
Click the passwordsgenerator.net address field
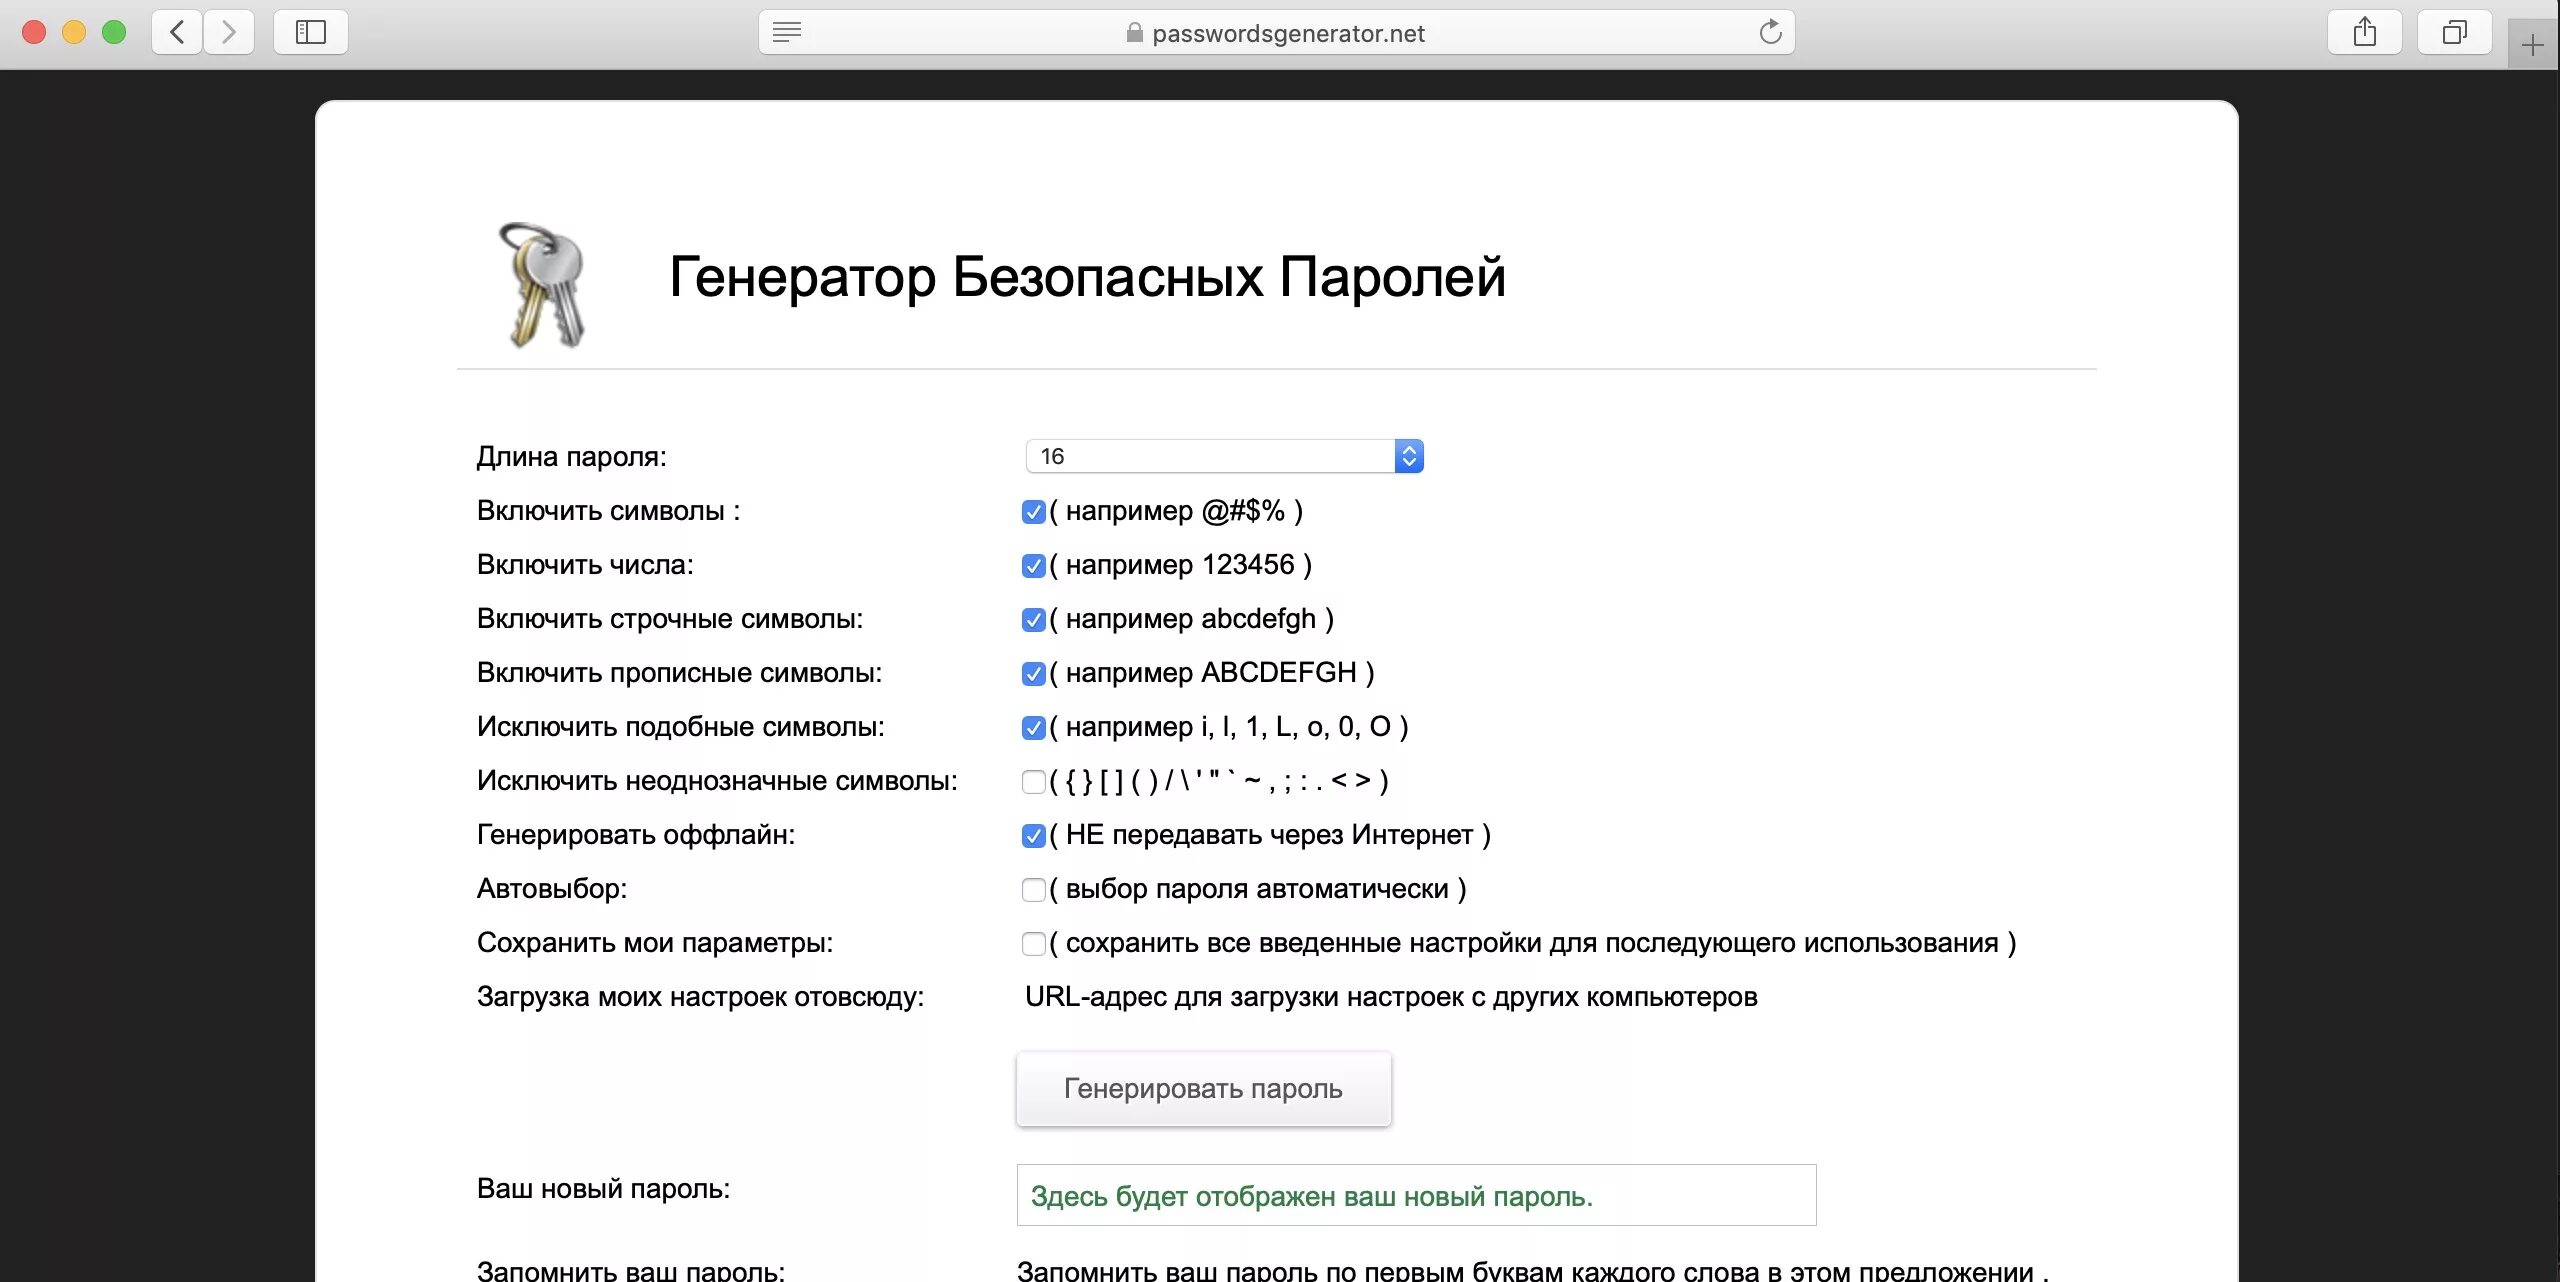coord(1276,32)
